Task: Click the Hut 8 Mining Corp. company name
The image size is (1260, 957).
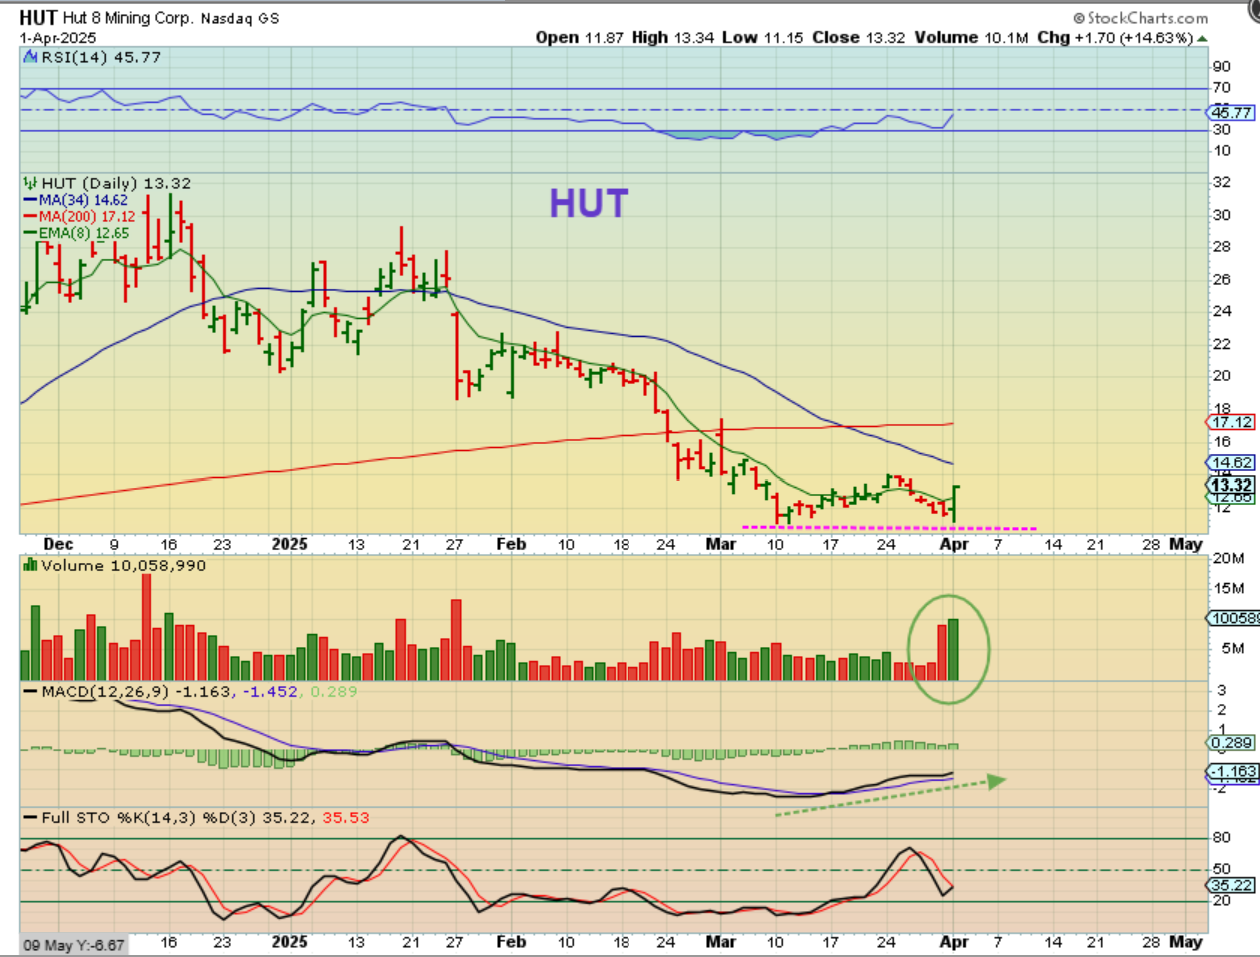Action: click(x=129, y=18)
